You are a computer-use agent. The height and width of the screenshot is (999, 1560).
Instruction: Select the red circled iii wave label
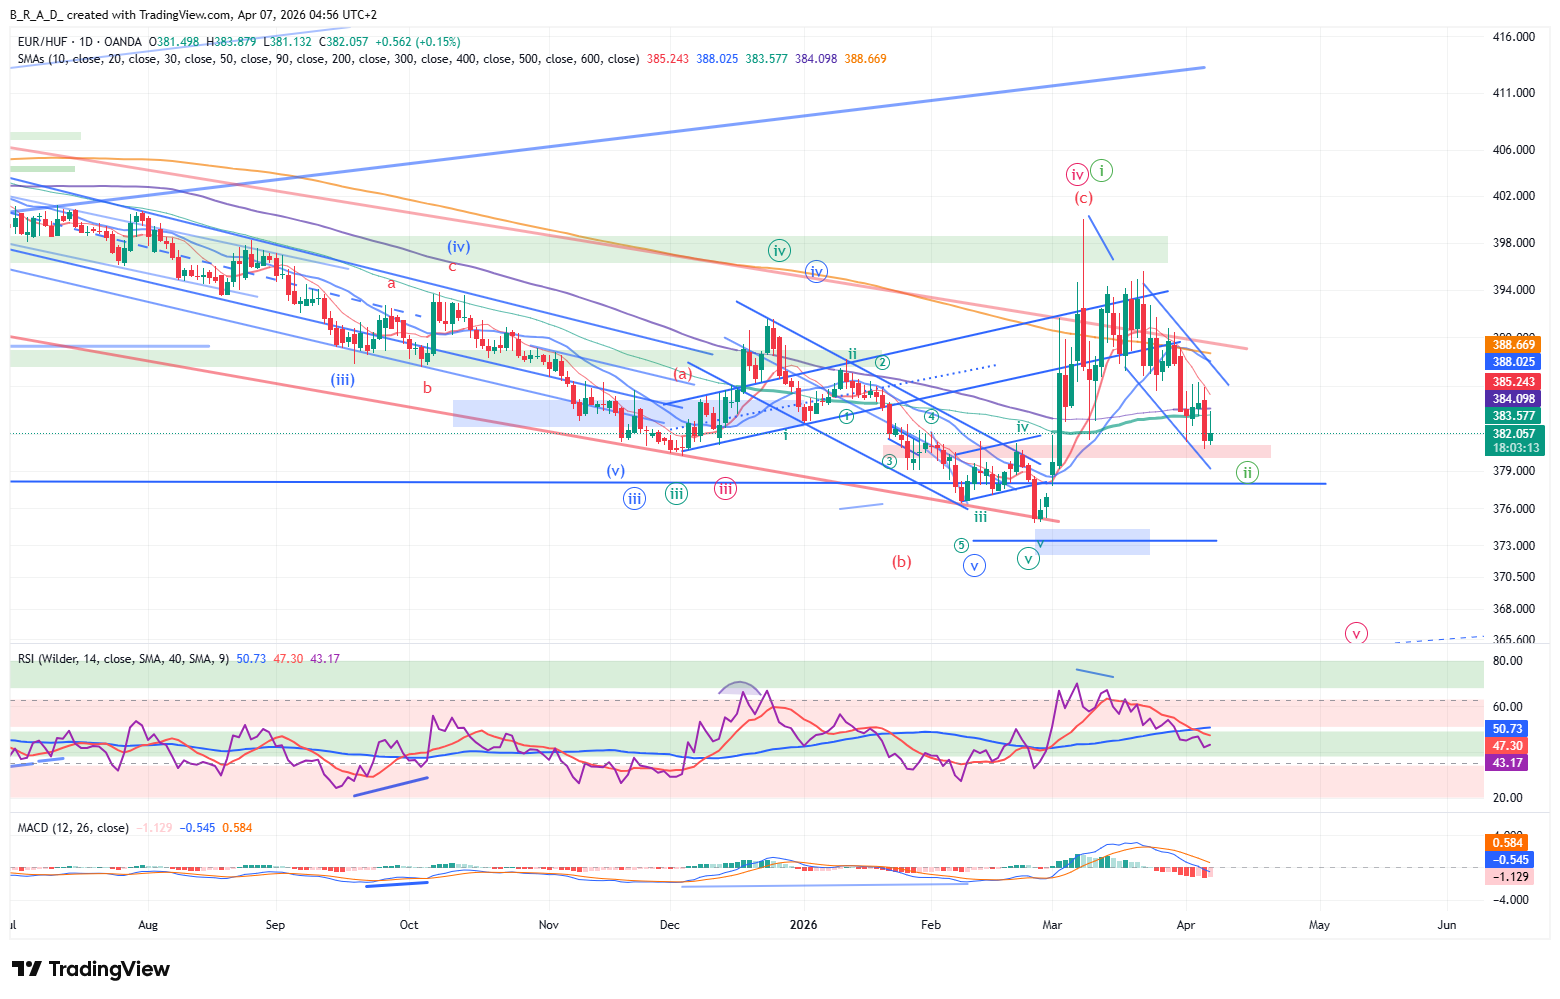point(725,489)
